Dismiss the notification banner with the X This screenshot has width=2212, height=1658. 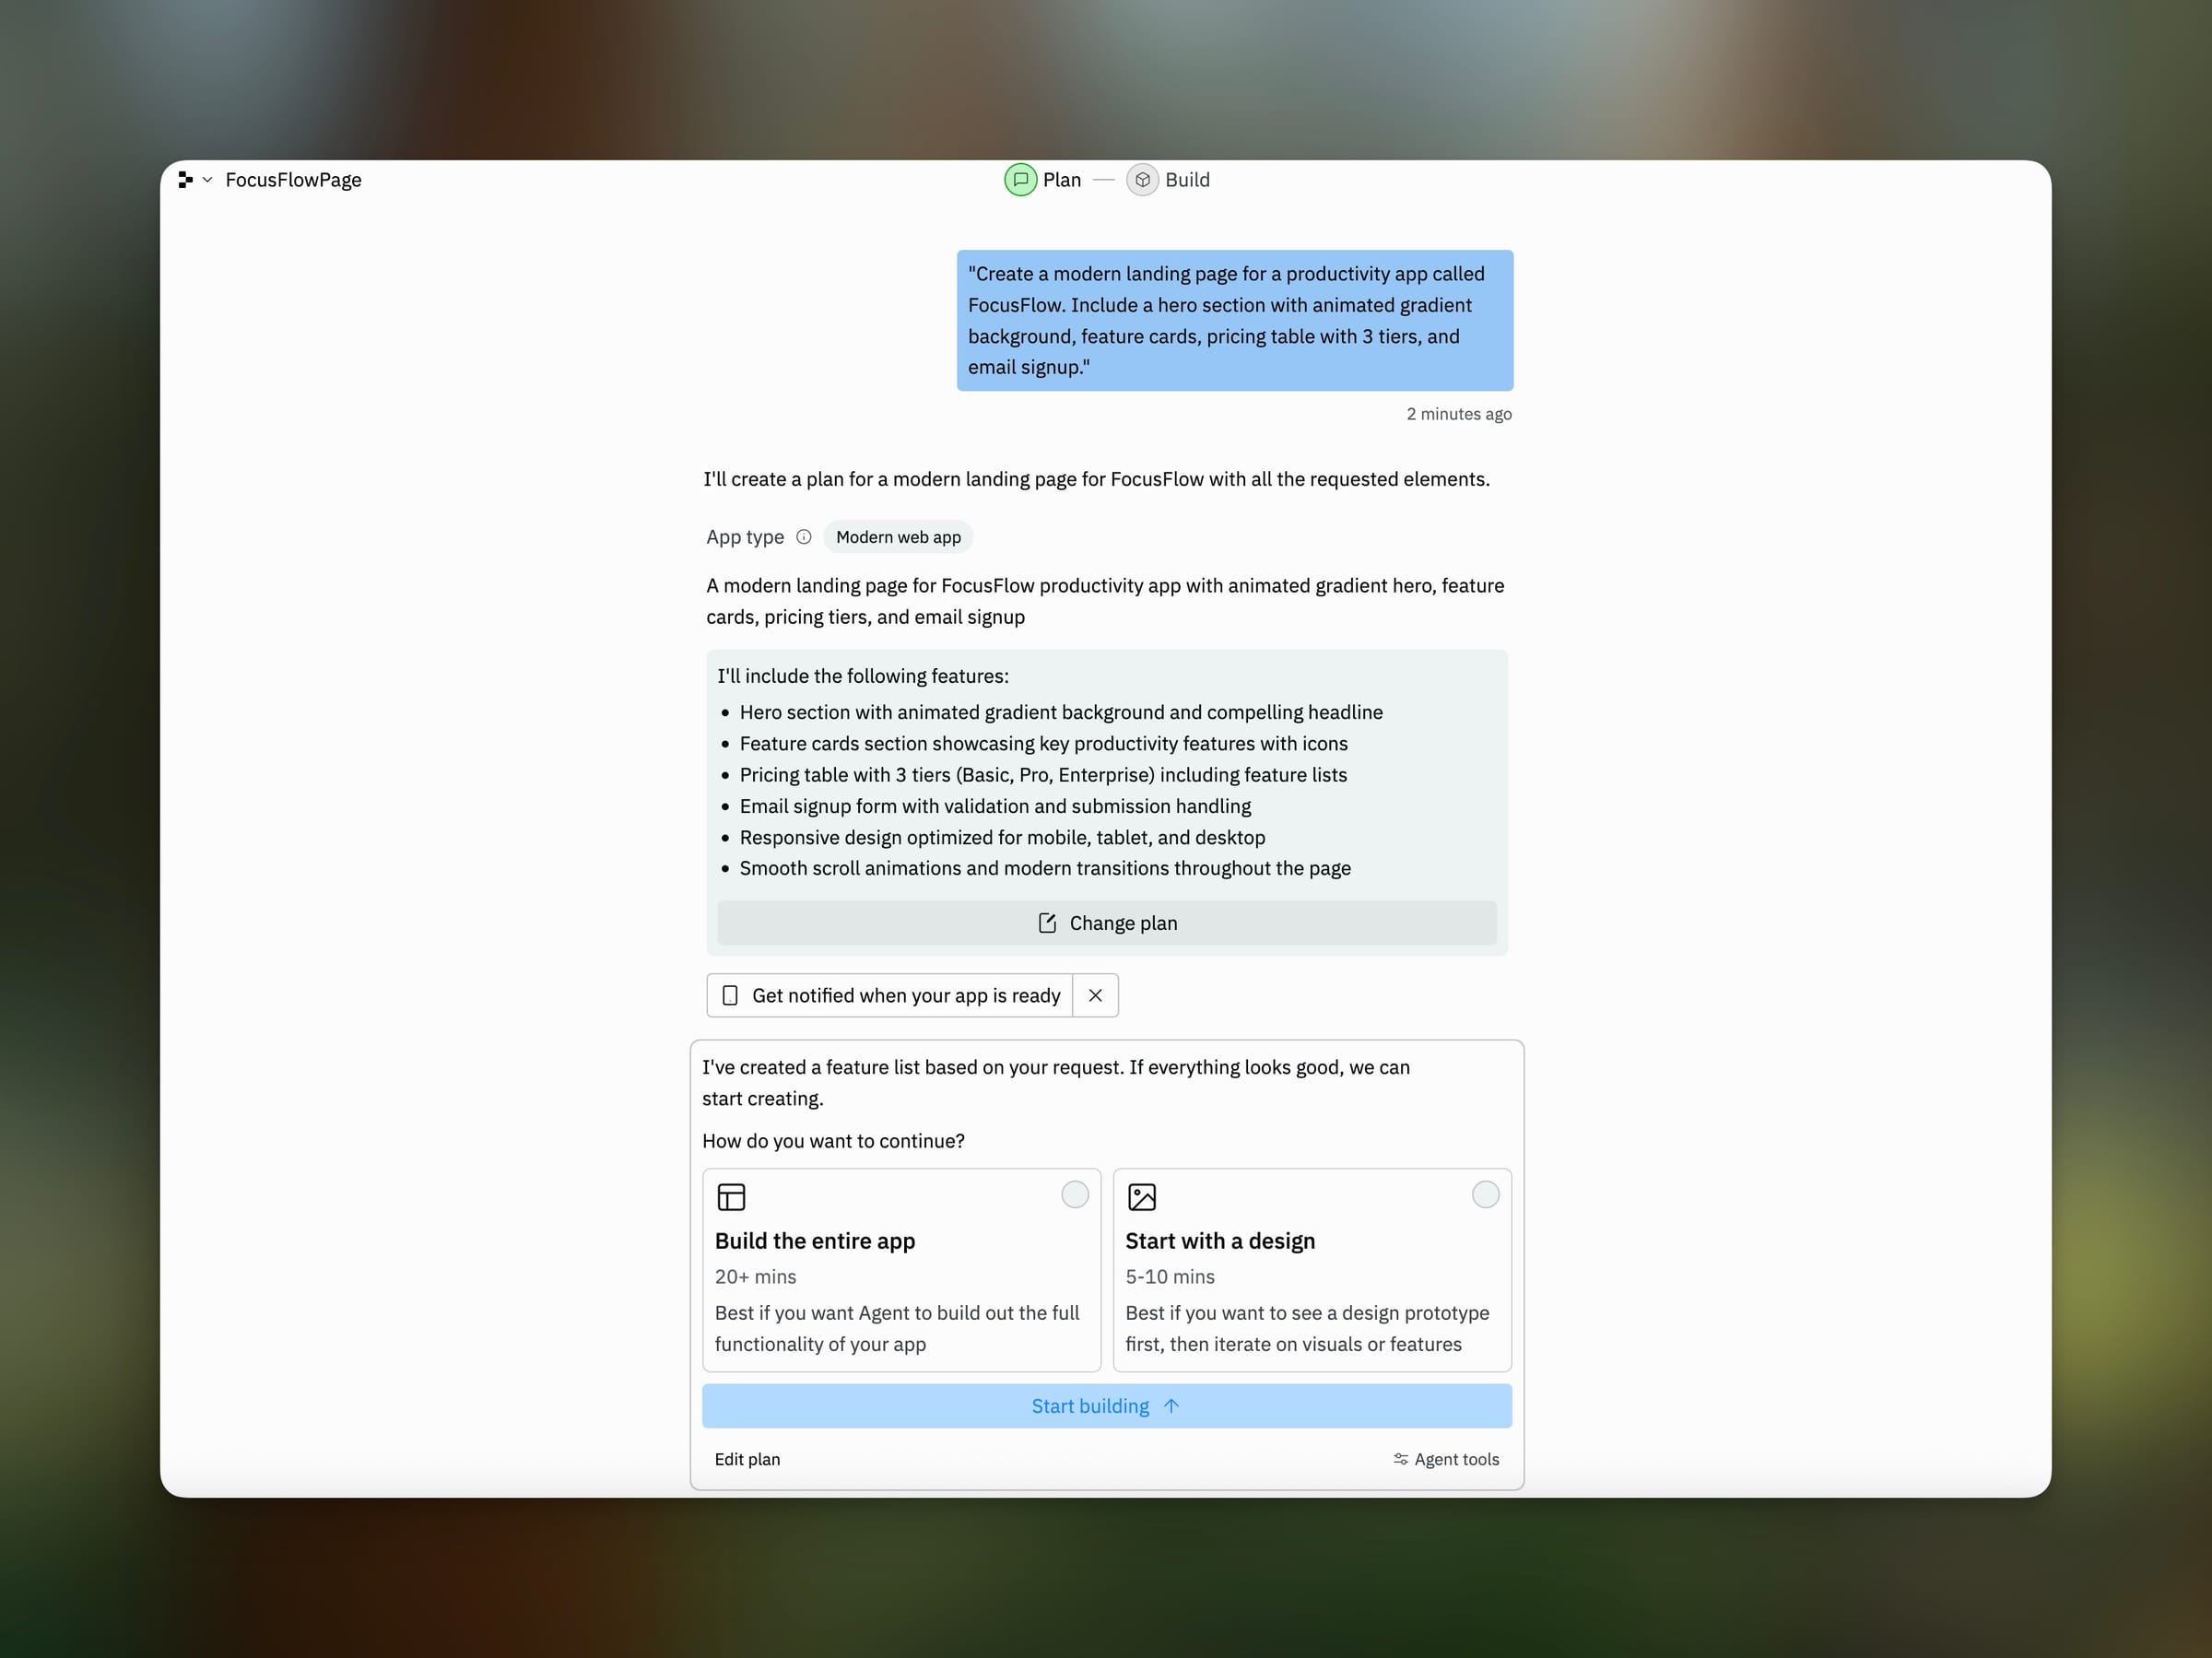[1095, 996]
